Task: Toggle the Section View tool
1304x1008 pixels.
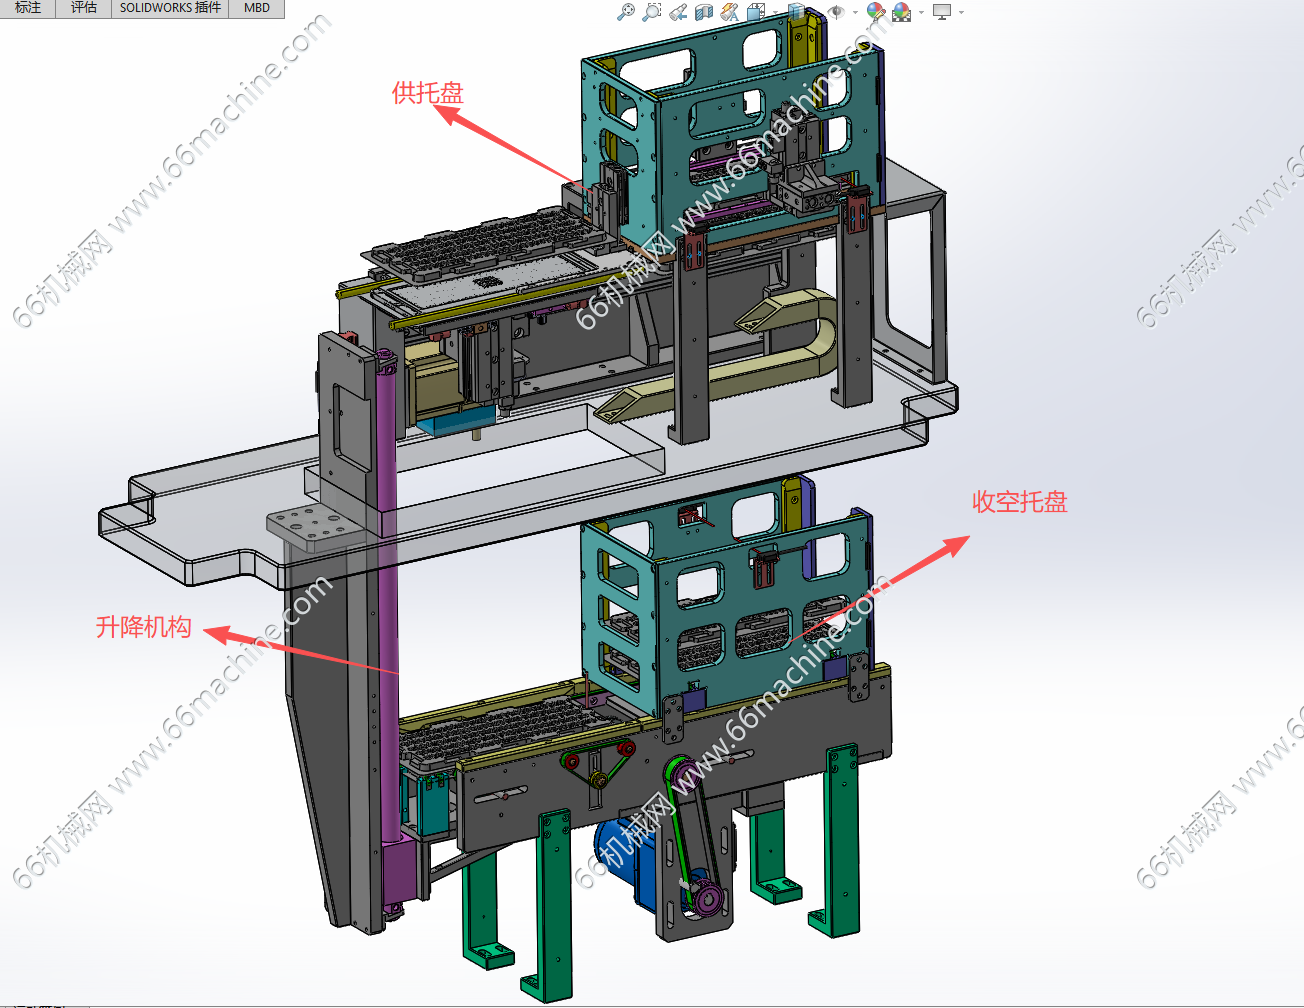Action: click(x=703, y=12)
